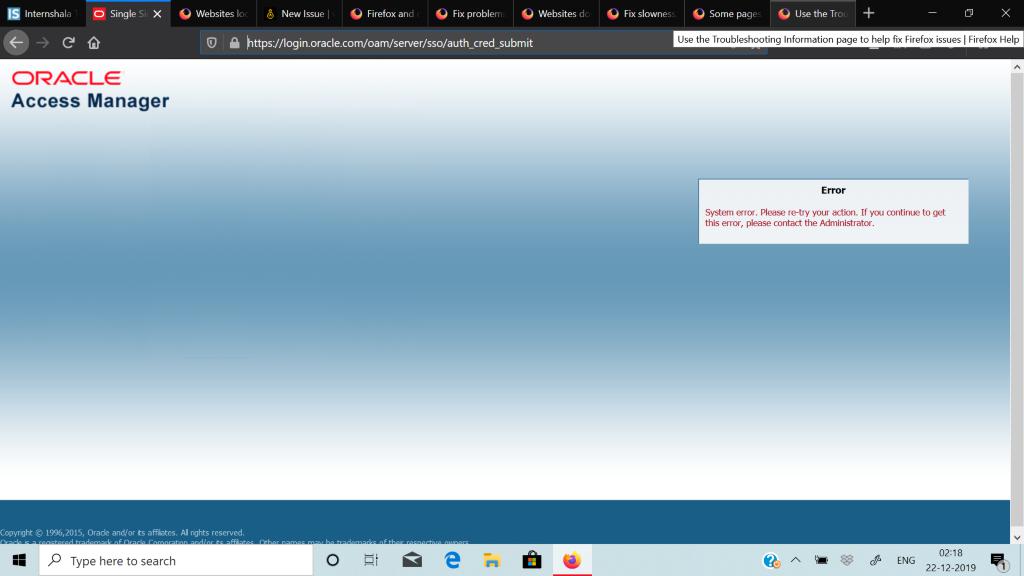Reload the Oracle login page
This screenshot has height=576, width=1024.
point(68,43)
